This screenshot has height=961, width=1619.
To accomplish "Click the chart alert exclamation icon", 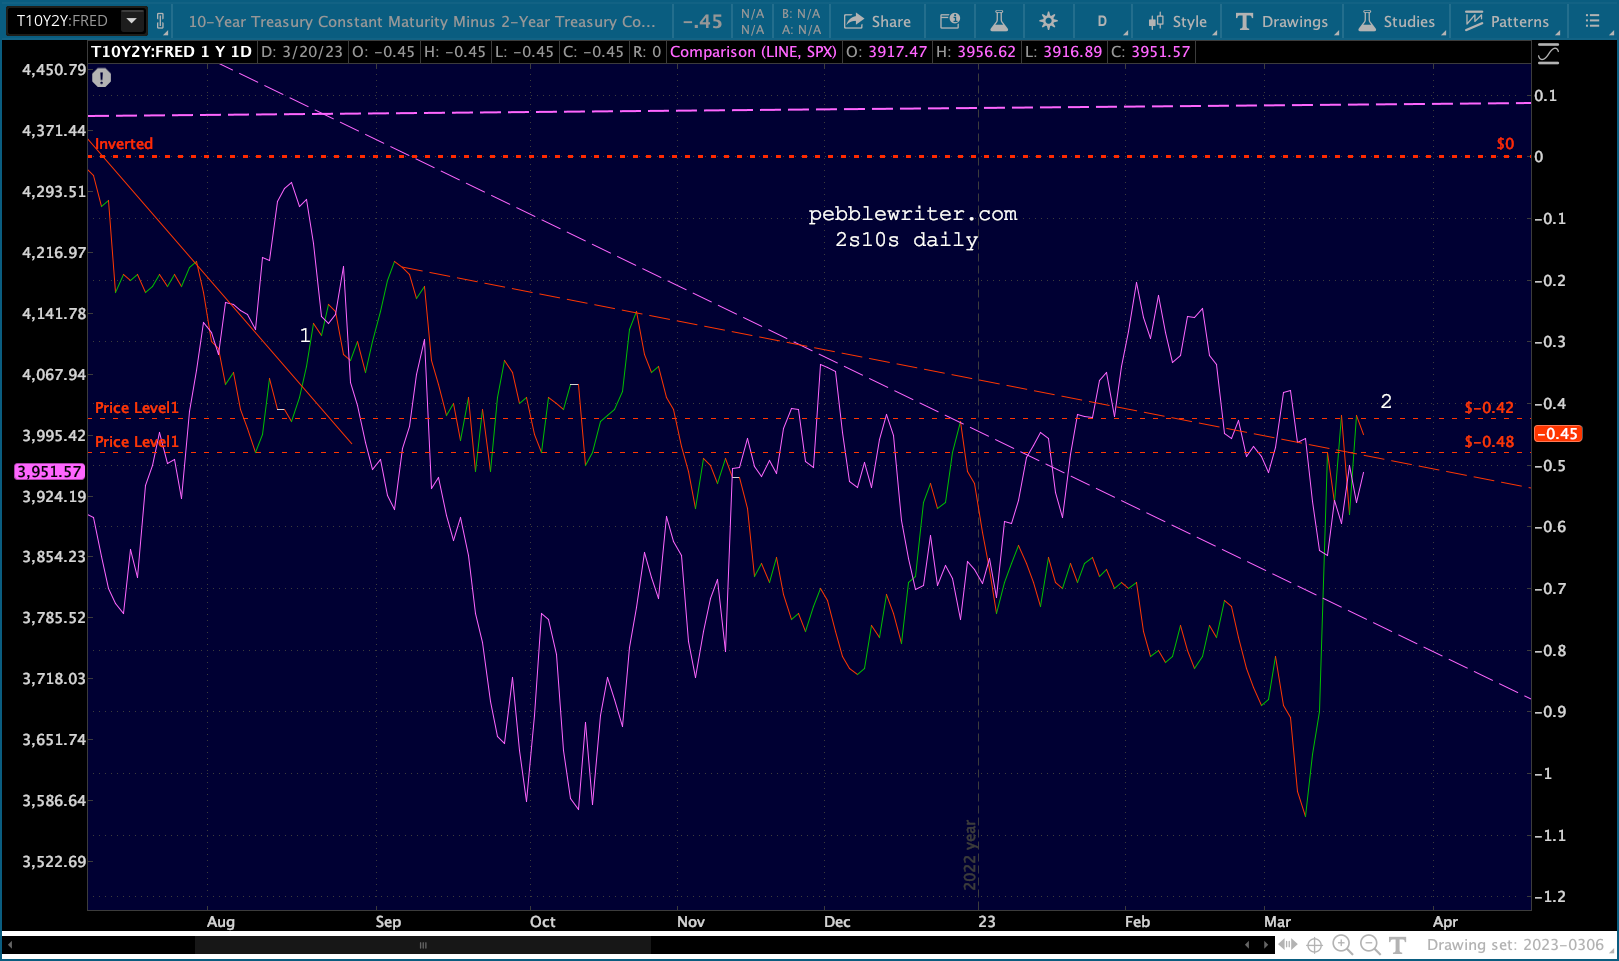I will point(101,78).
